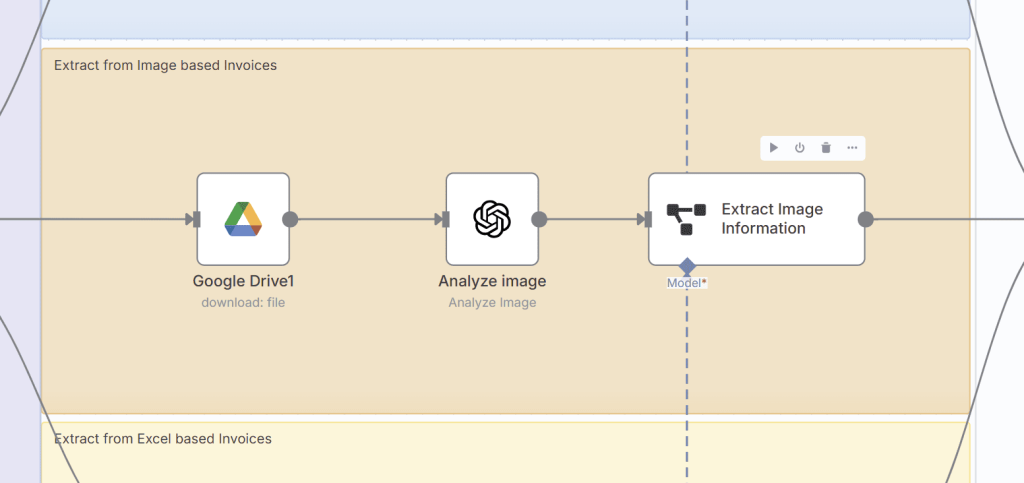Click the Extract Image Information title text
The width and height of the screenshot is (1024, 483).
[x=771, y=219]
